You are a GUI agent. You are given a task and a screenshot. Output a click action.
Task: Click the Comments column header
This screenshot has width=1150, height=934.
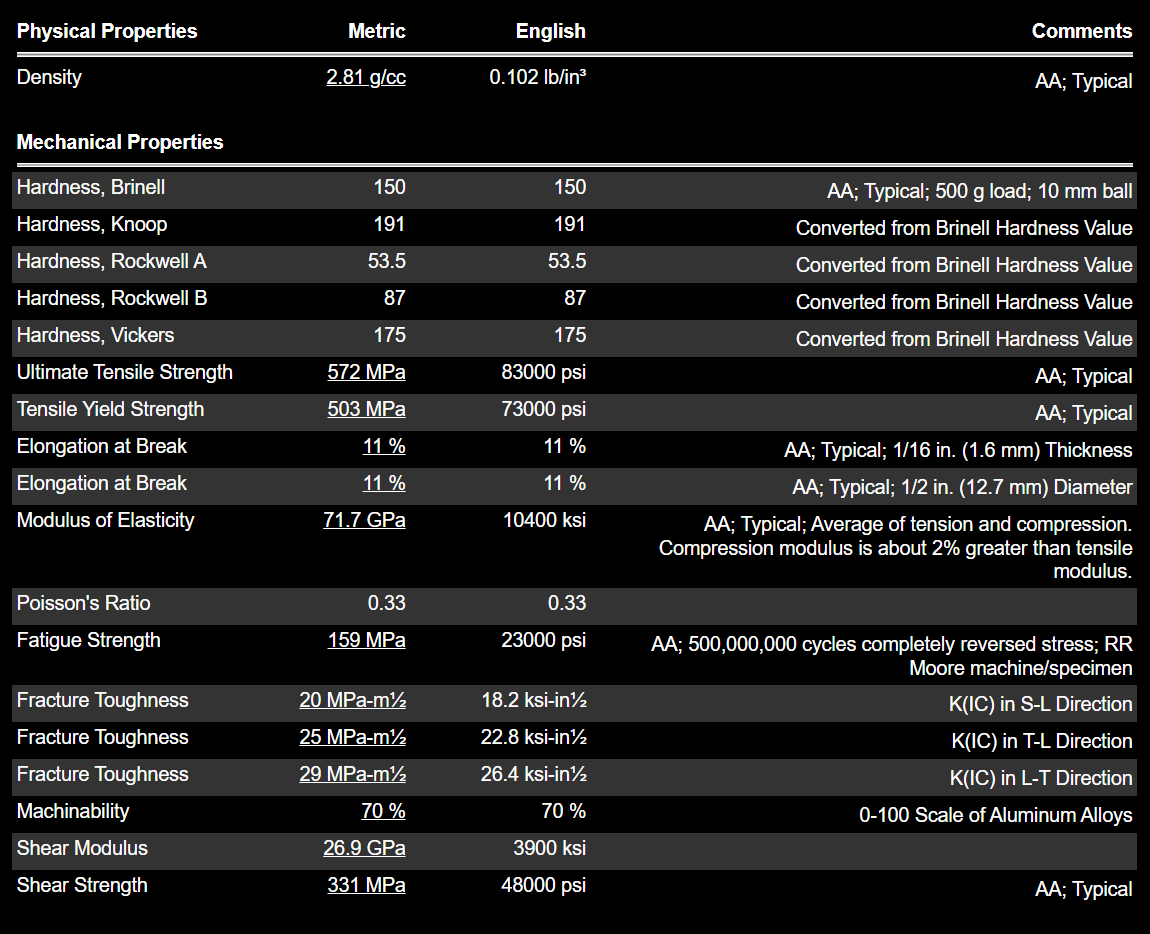1082,31
